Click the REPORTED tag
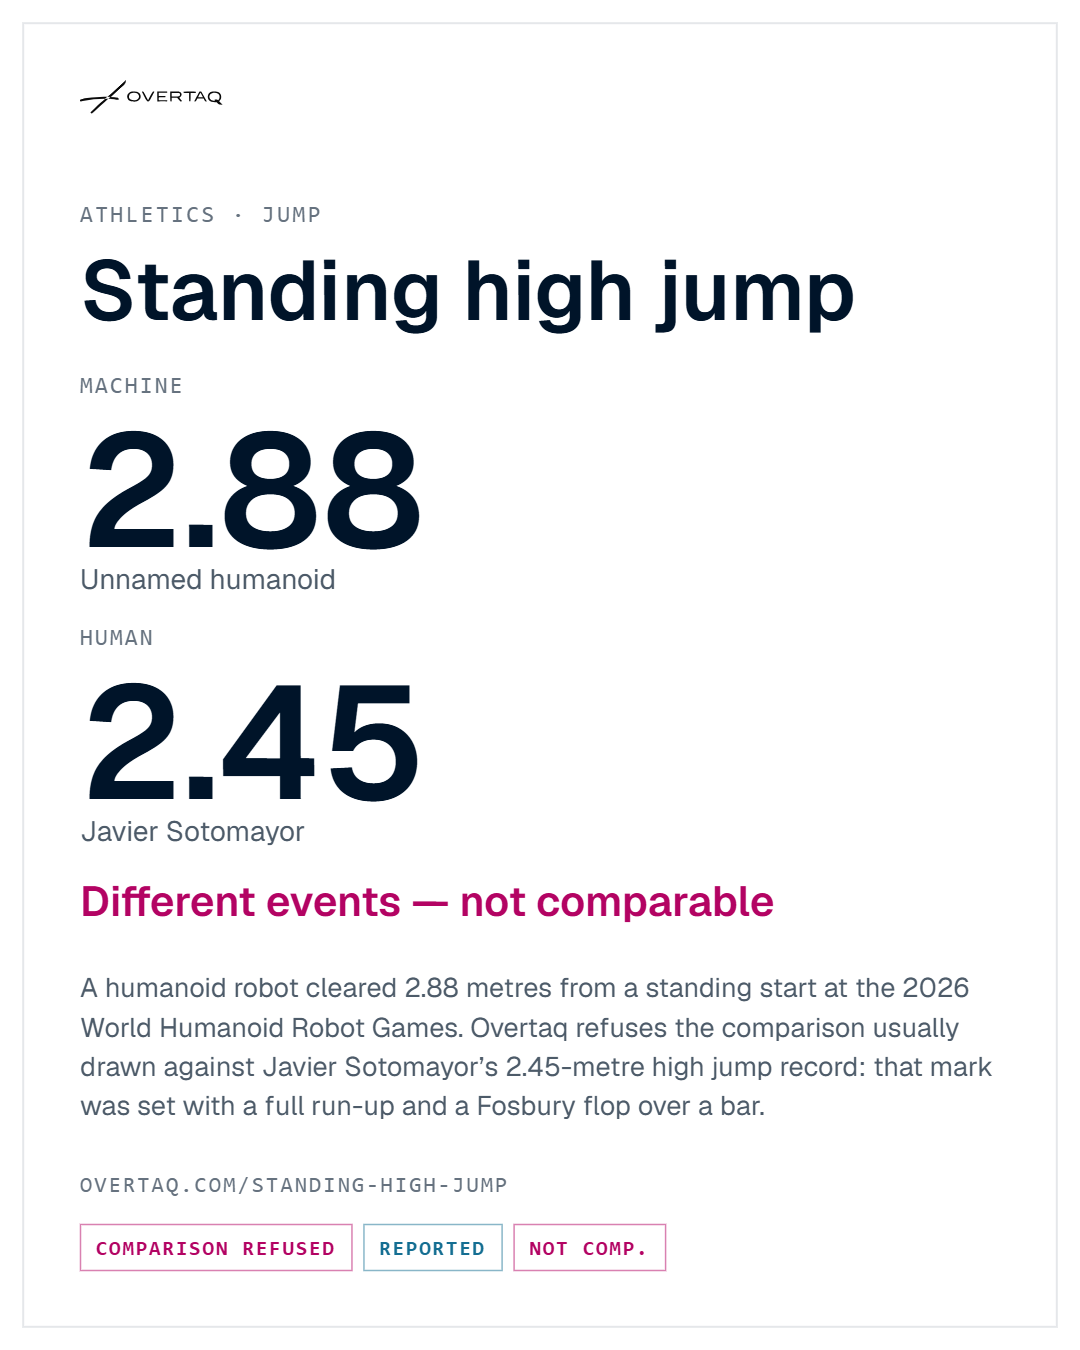This screenshot has height=1350, width=1080. (432, 1248)
